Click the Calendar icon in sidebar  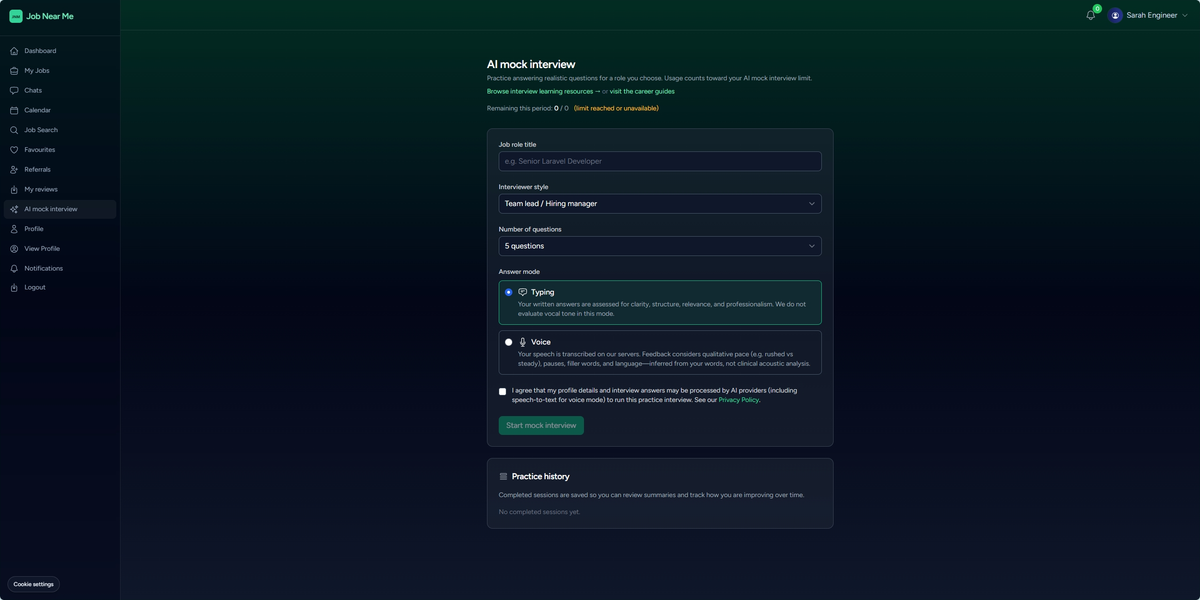pyautogui.click(x=14, y=110)
